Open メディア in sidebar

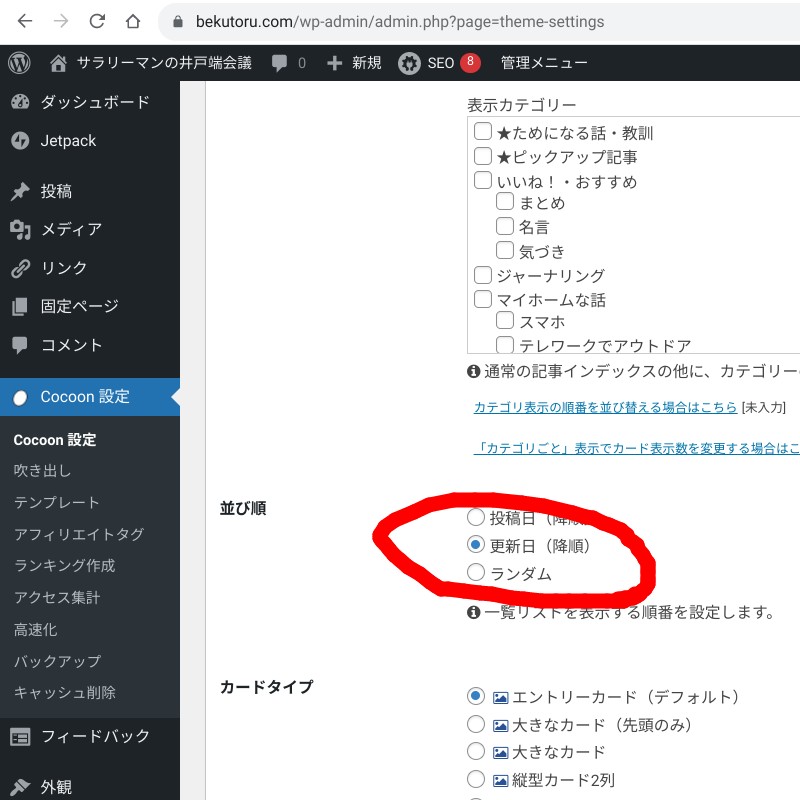click(71, 230)
